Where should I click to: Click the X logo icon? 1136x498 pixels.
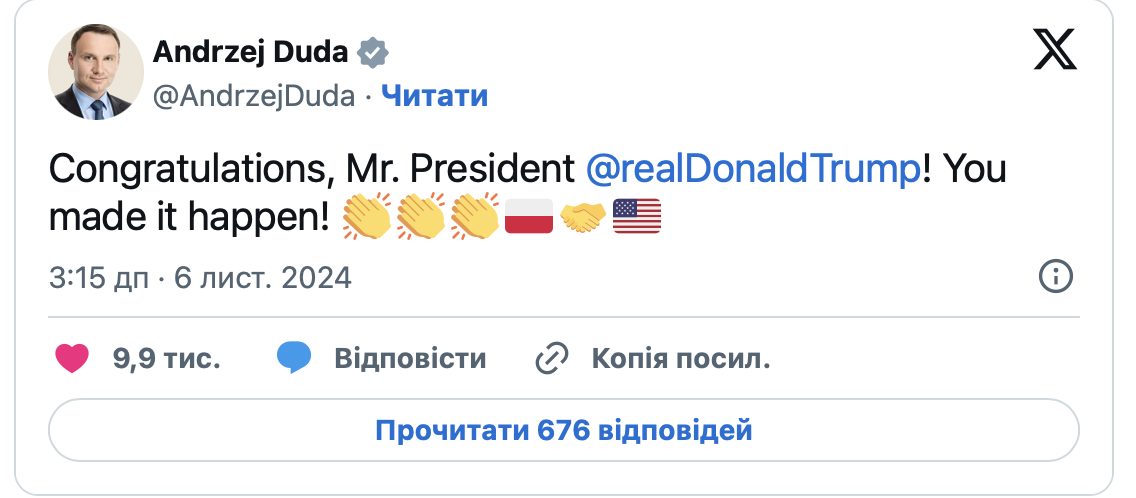pyautogui.click(x=1055, y=49)
